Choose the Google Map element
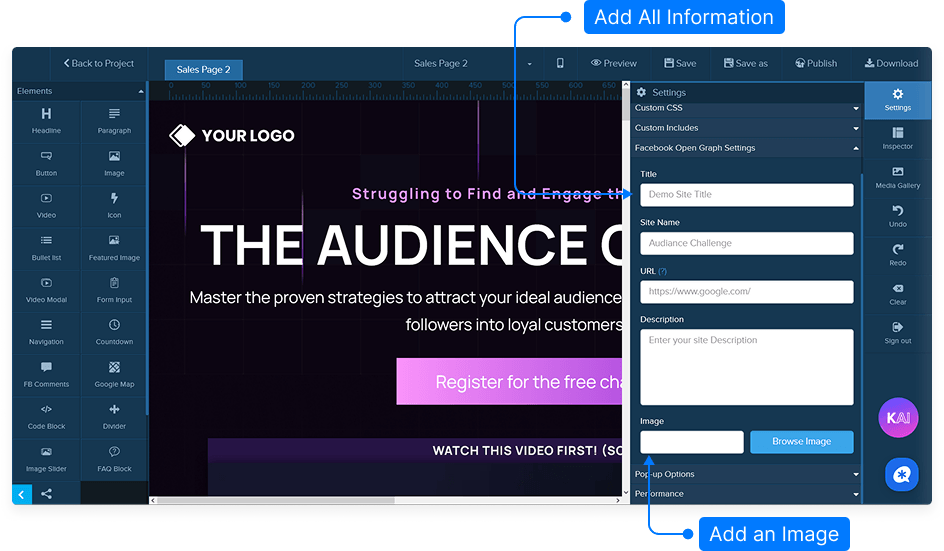944x551 pixels. [114, 368]
